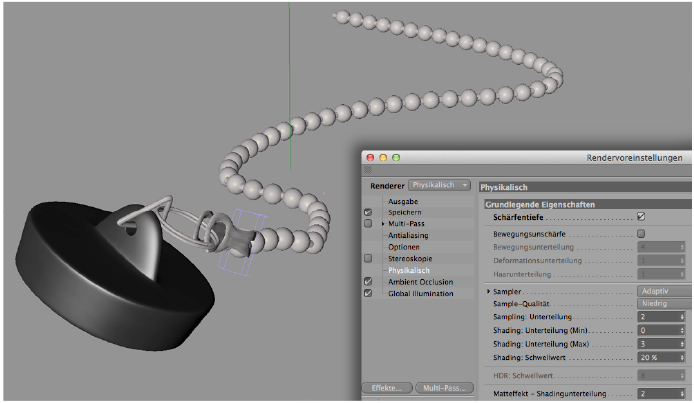This screenshot has width=694, height=403.
Task: Click the Multi-Pass... button
Action: [x=444, y=388]
